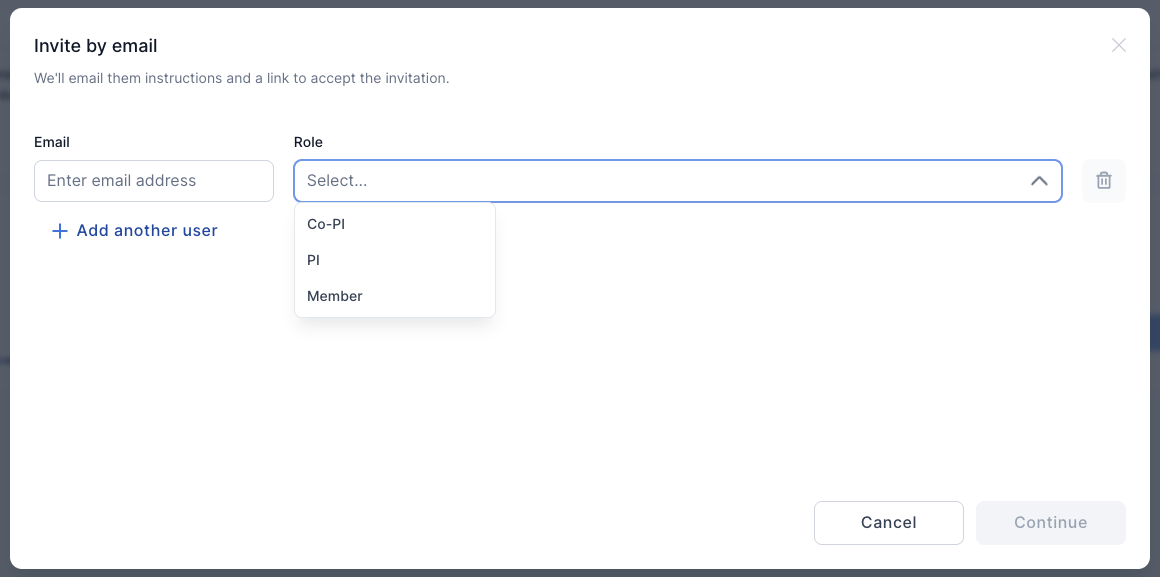The height and width of the screenshot is (577, 1160).
Task: Collapse the Role dropdown using the chevron
Action: pos(1039,181)
